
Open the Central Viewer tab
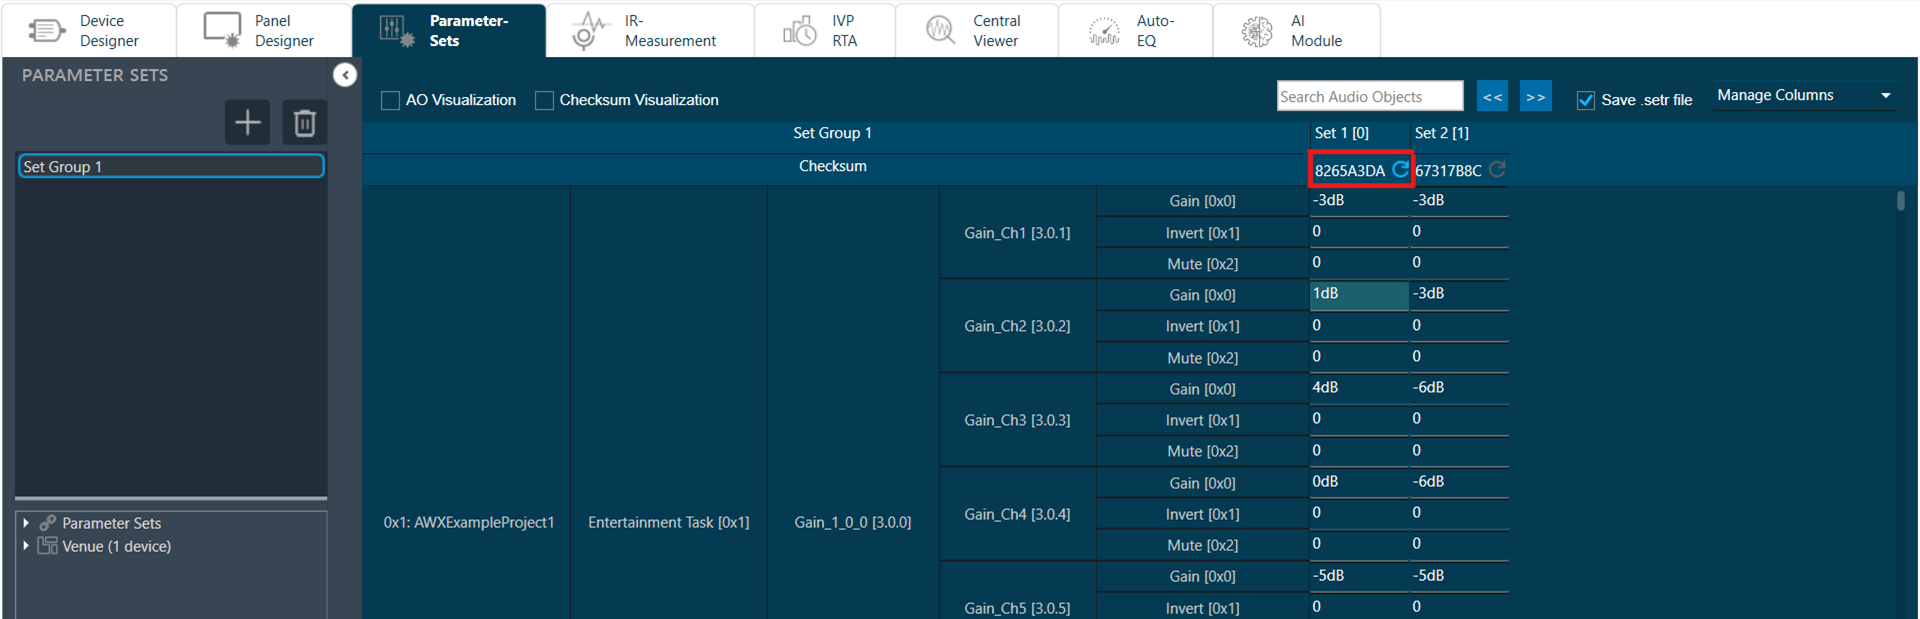tap(976, 30)
